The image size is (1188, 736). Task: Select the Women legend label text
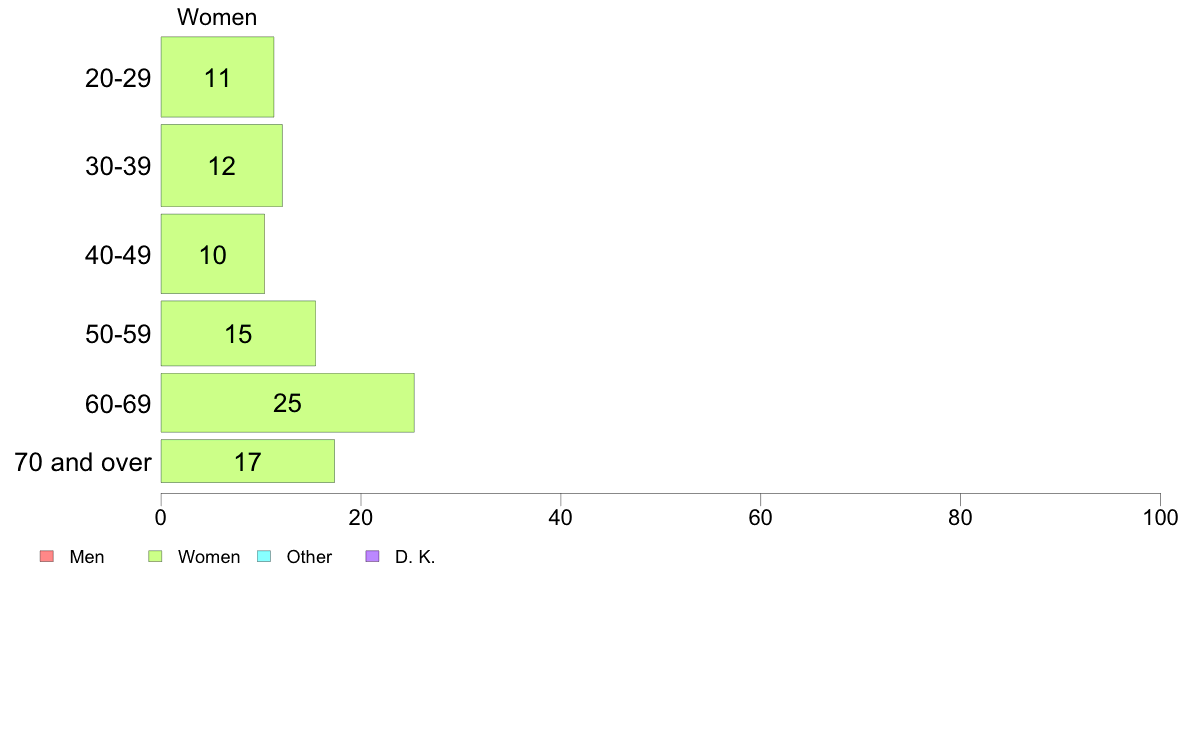tap(208, 557)
